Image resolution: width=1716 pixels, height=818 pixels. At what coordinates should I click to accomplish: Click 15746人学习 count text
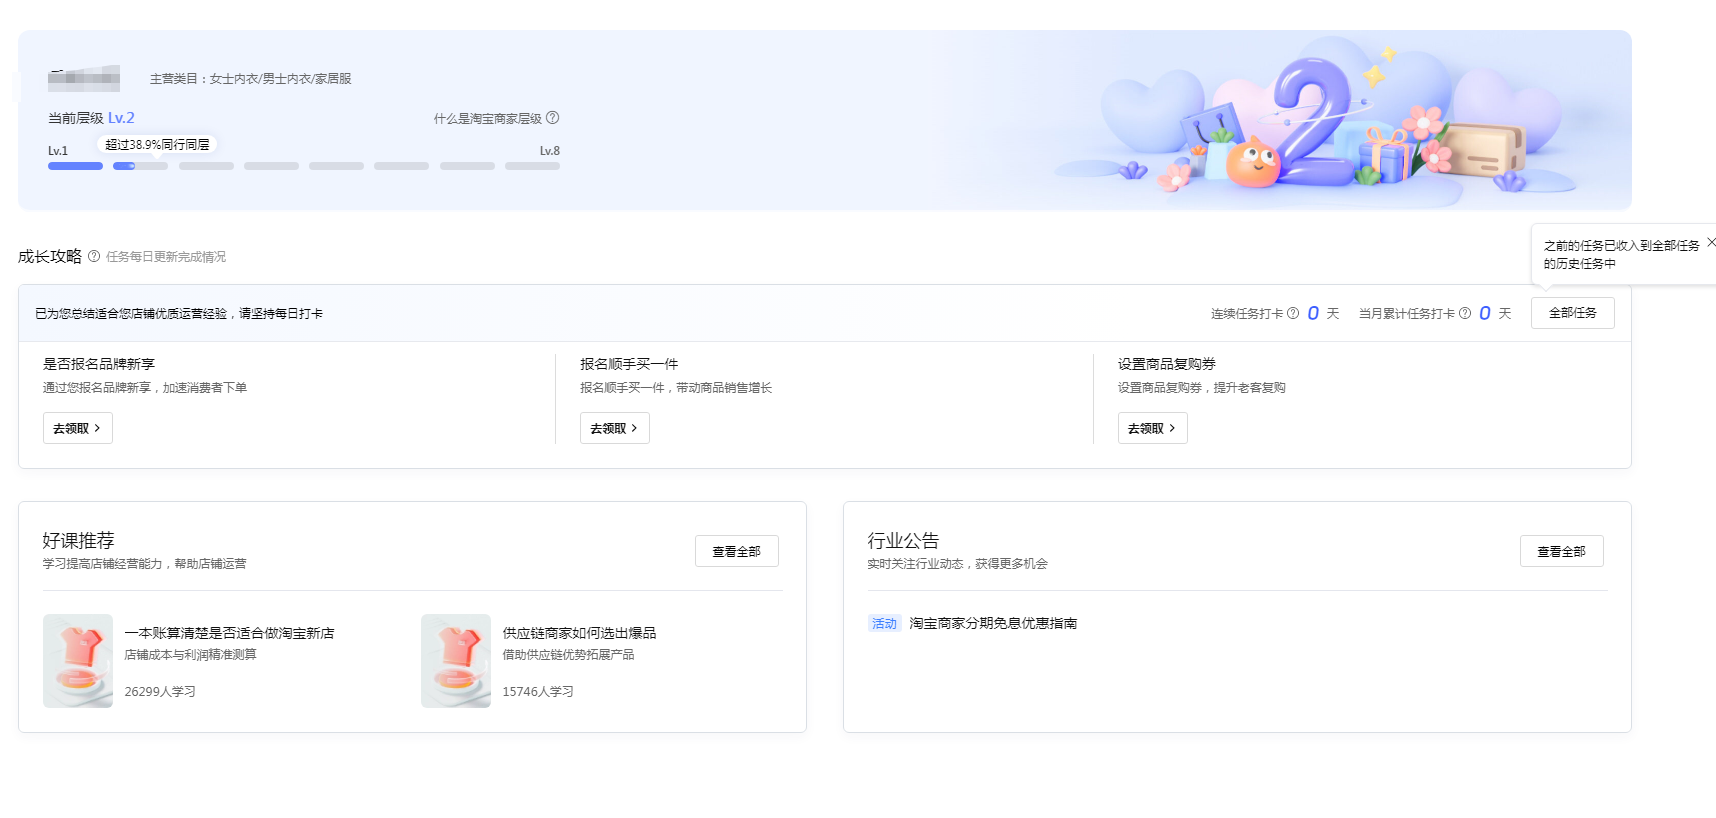click(538, 691)
